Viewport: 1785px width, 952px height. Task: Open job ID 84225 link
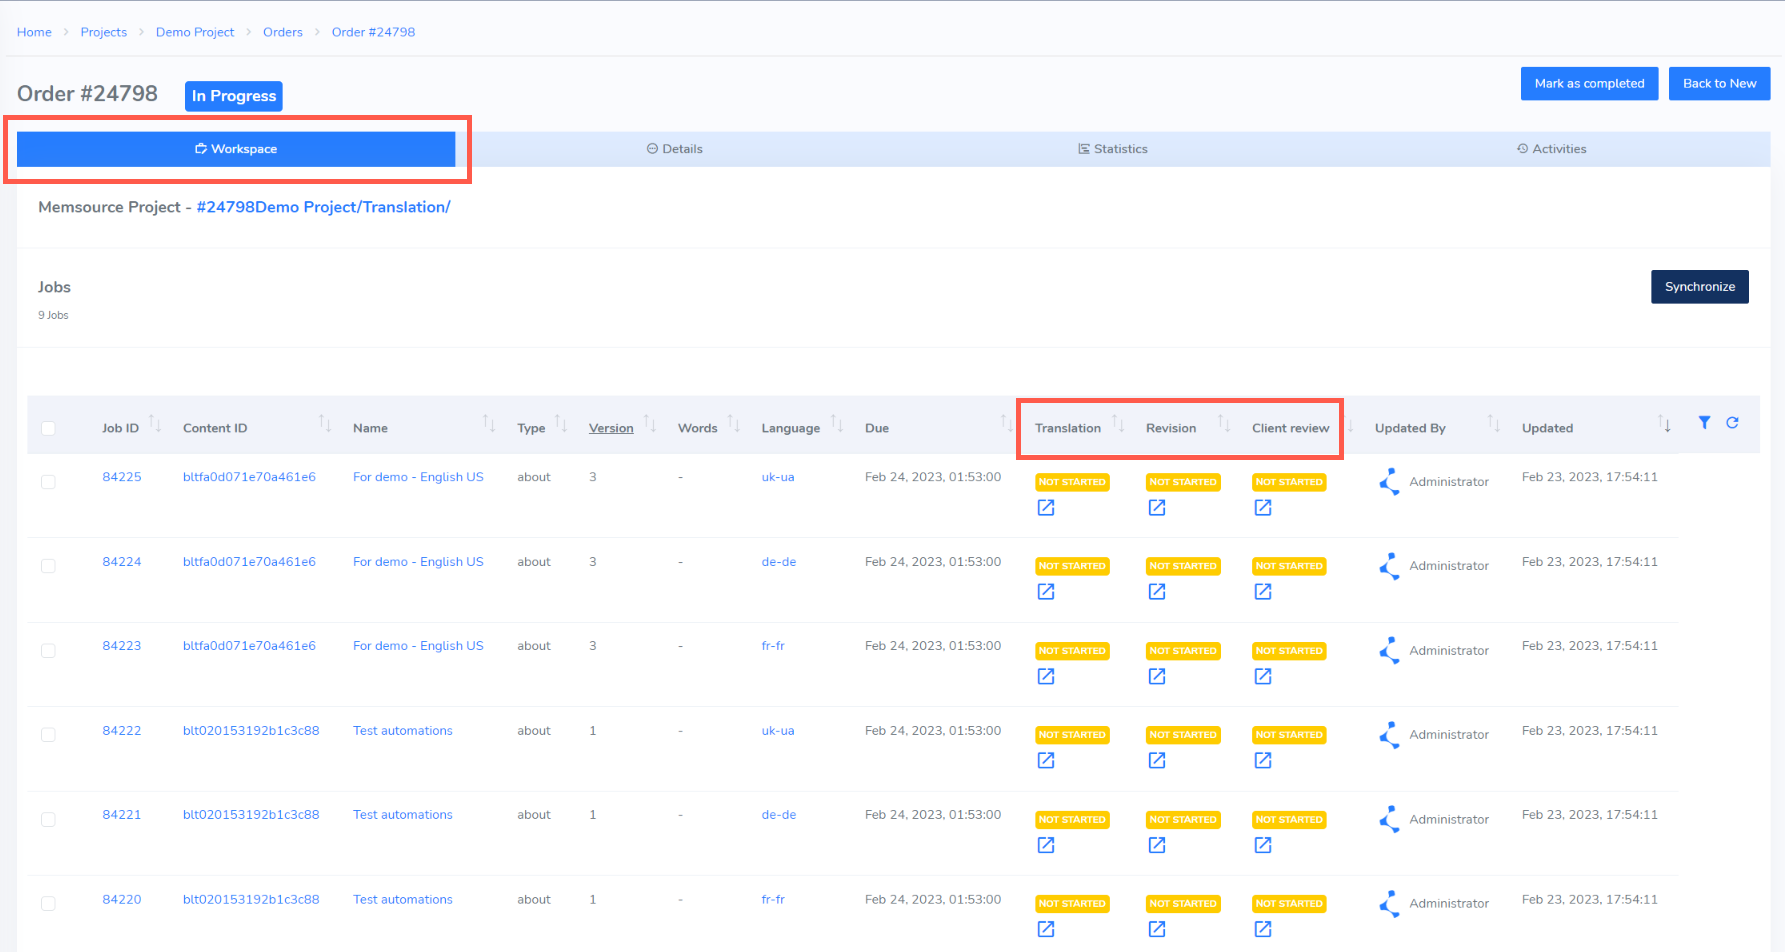(122, 477)
